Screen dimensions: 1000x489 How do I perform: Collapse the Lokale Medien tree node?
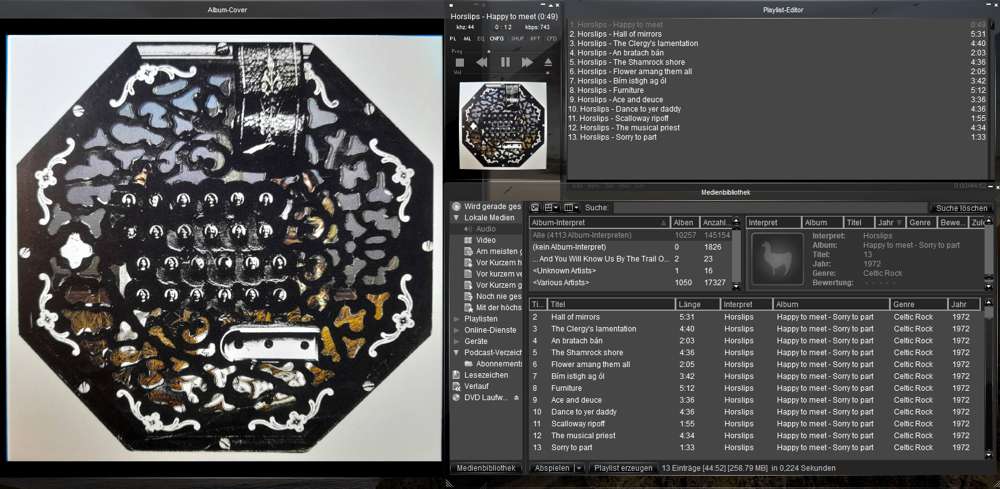click(x=457, y=217)
